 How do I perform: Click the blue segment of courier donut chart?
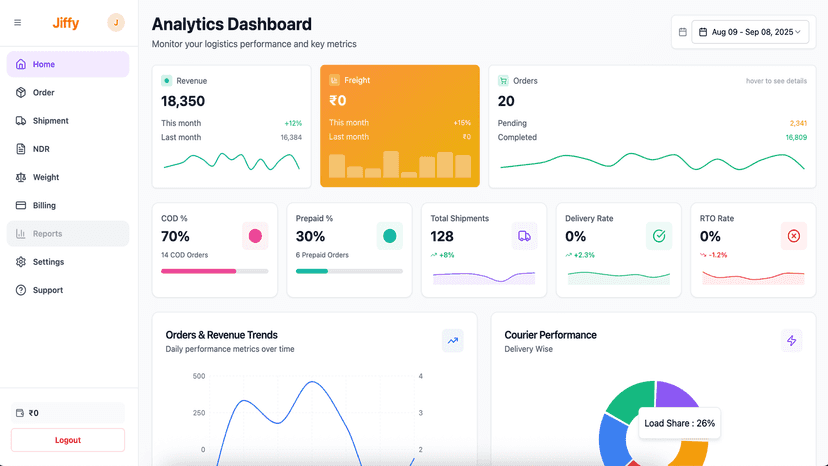click(613, 441)
